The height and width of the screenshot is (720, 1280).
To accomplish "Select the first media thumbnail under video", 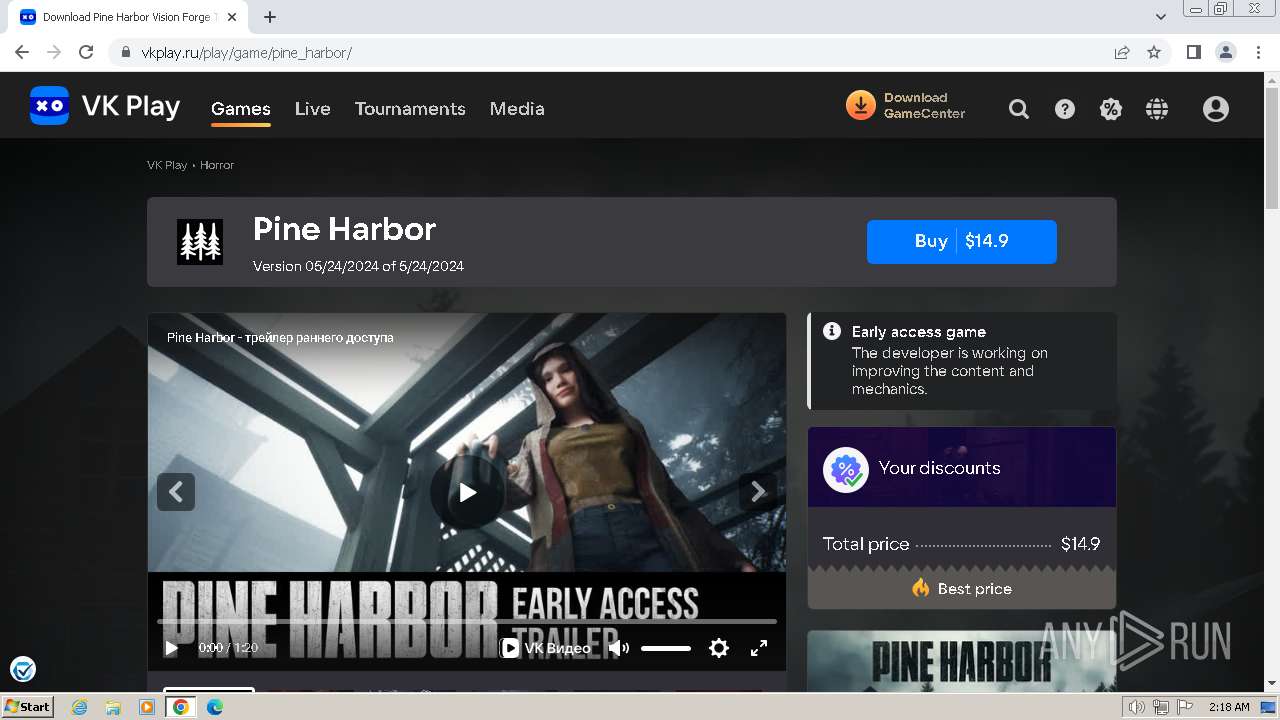I will (209, 690).
